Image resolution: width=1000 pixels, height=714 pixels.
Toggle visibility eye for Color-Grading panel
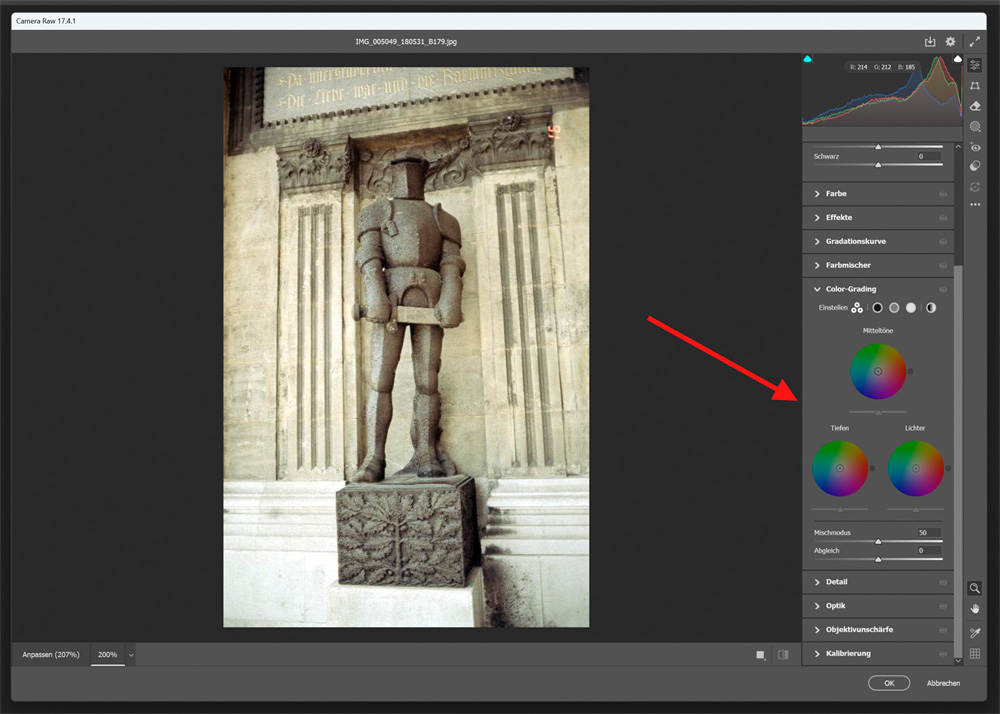click(943, 289)
